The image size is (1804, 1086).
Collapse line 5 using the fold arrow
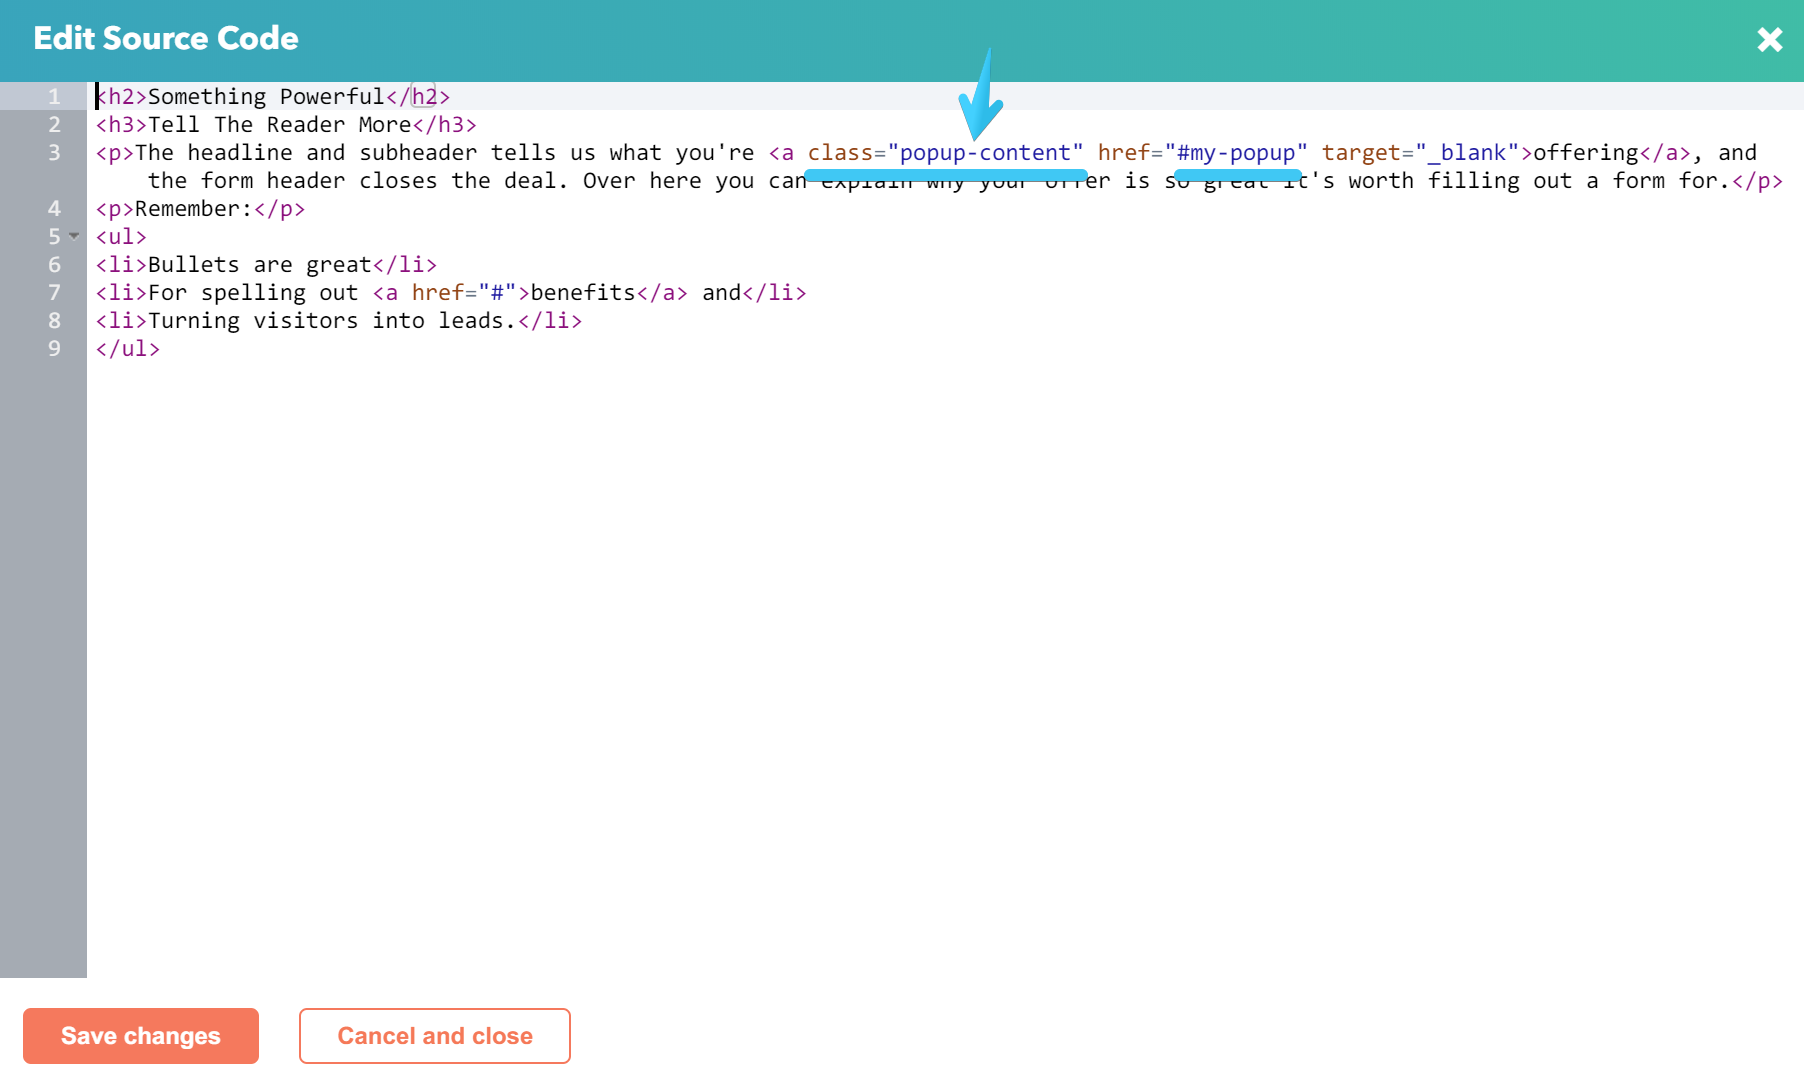[72, 237]
